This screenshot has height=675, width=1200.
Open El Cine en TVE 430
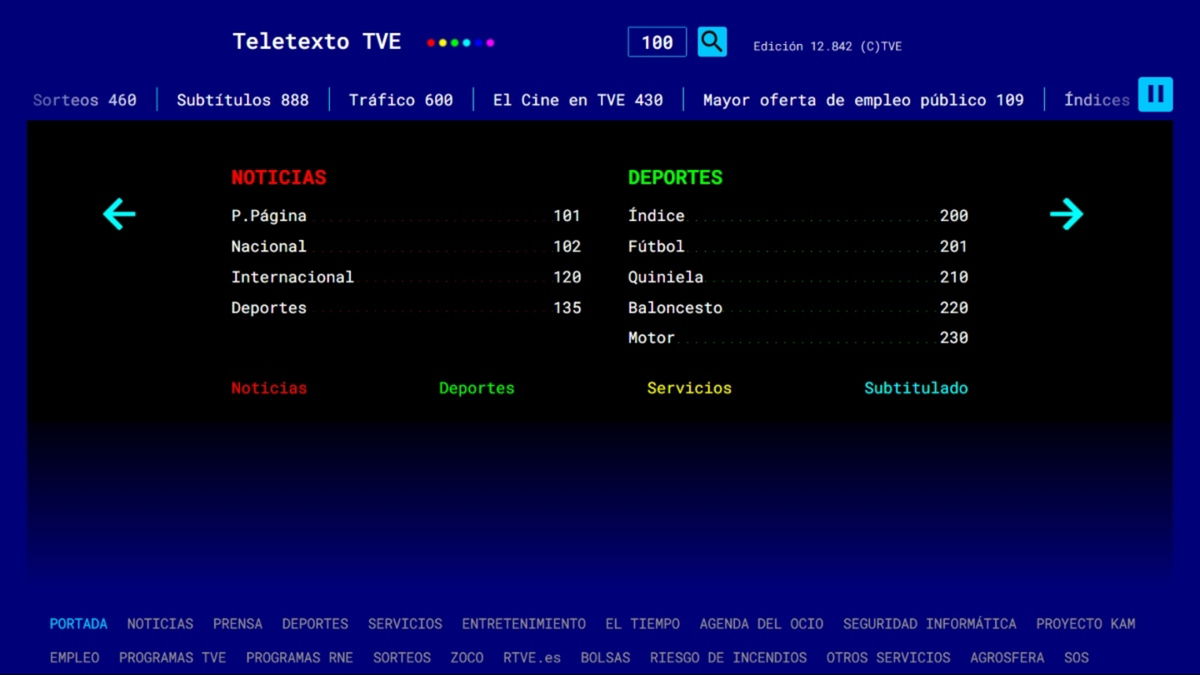577,99
